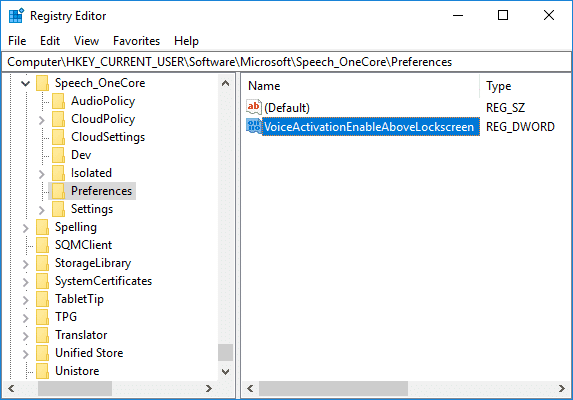Screen dimensions: 573x400
Task: Expand the Isolated key
Action: coord(42,174)
